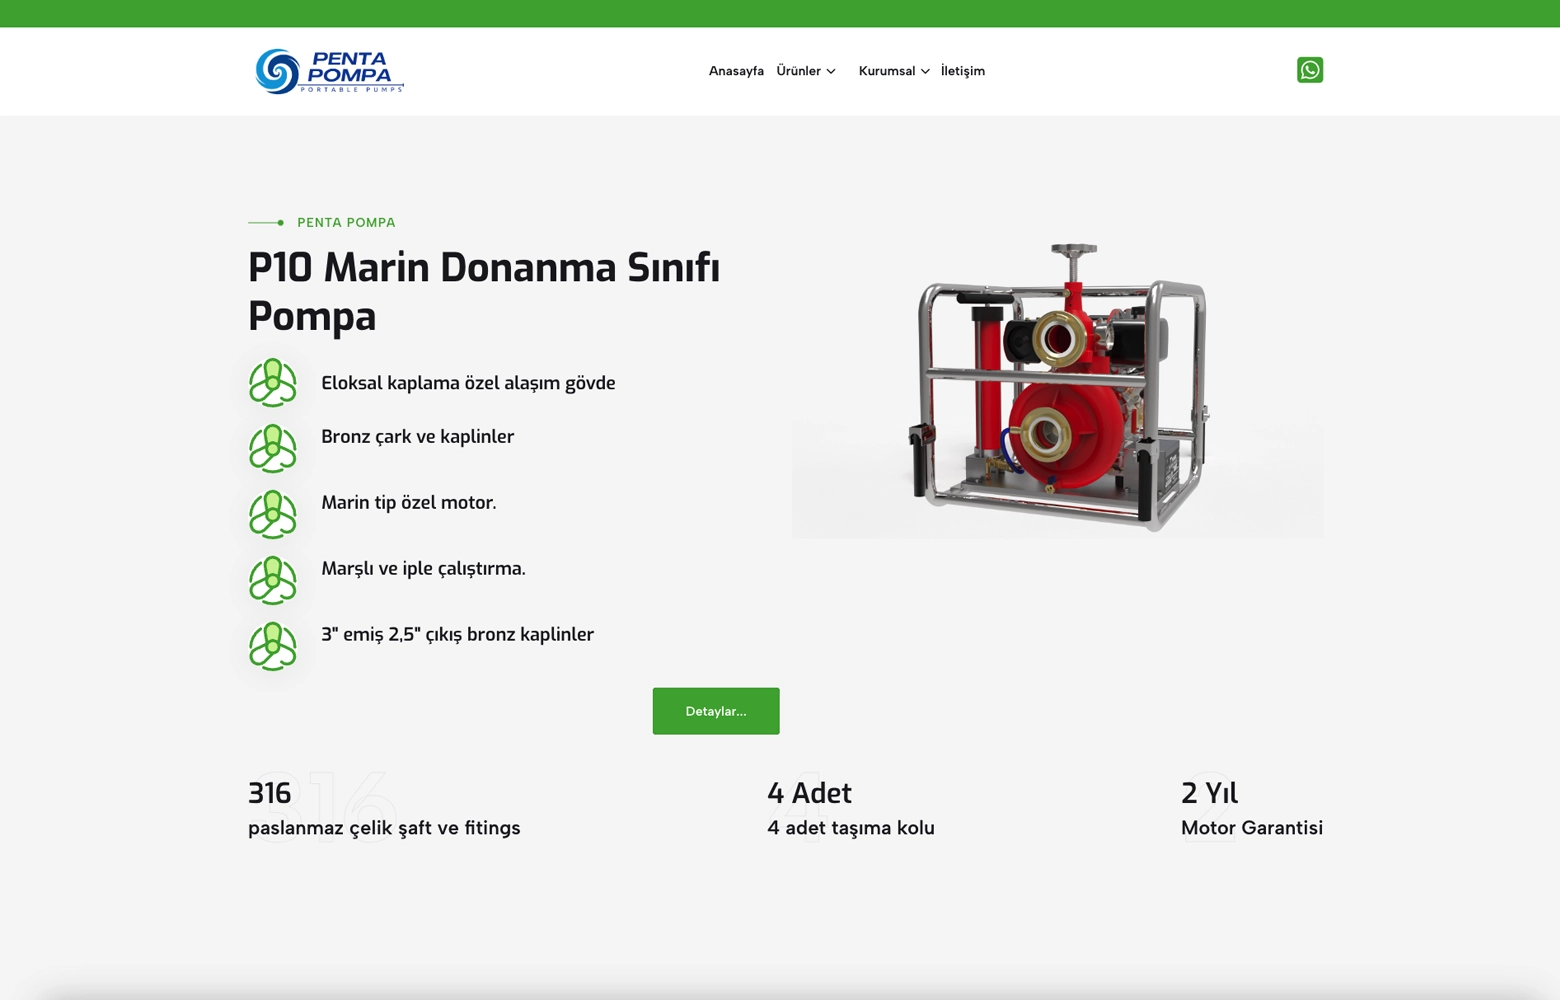
Task: Click propeller icon beside Bronz çark text
Action: [x=273, y=449]
